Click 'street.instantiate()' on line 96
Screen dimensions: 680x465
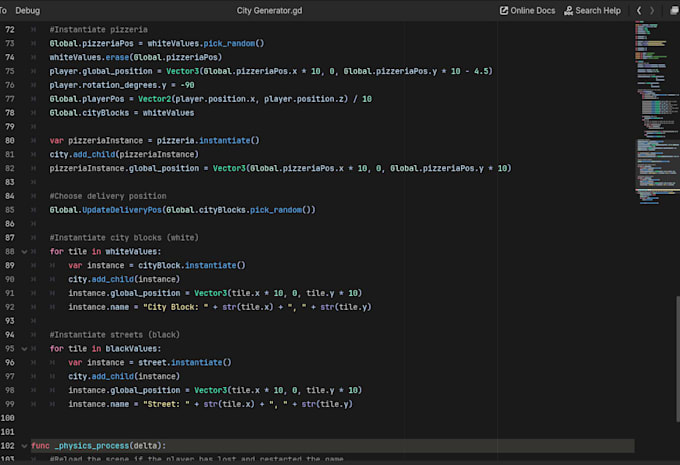coord(185,363)
